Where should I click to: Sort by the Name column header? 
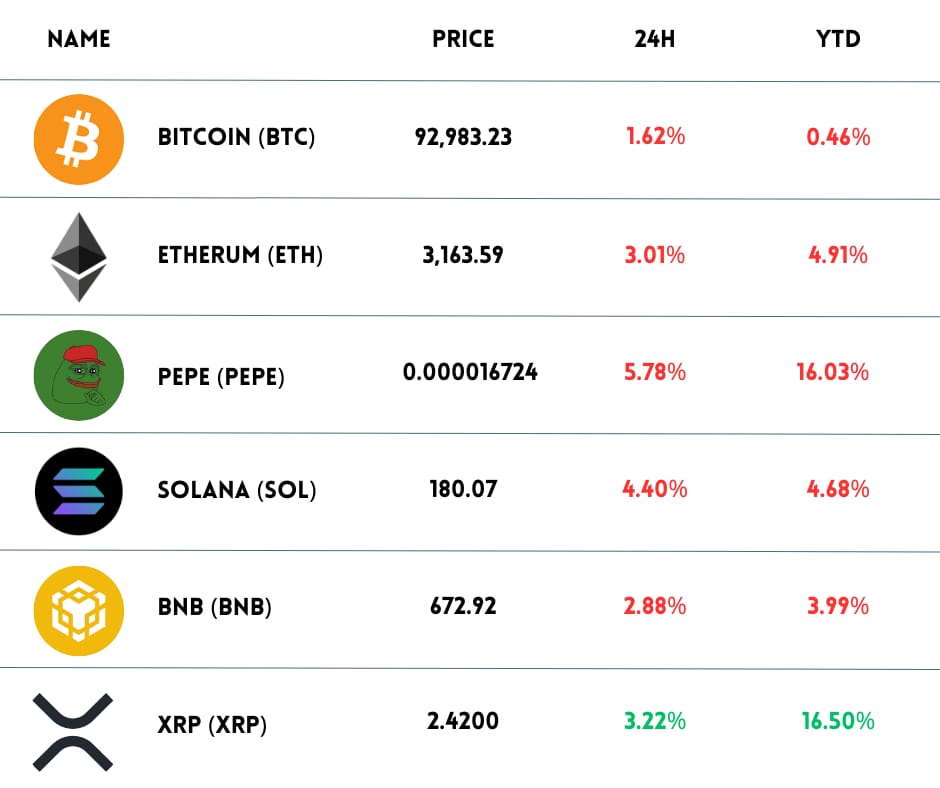pyautogui.click(x=79, y=40)
